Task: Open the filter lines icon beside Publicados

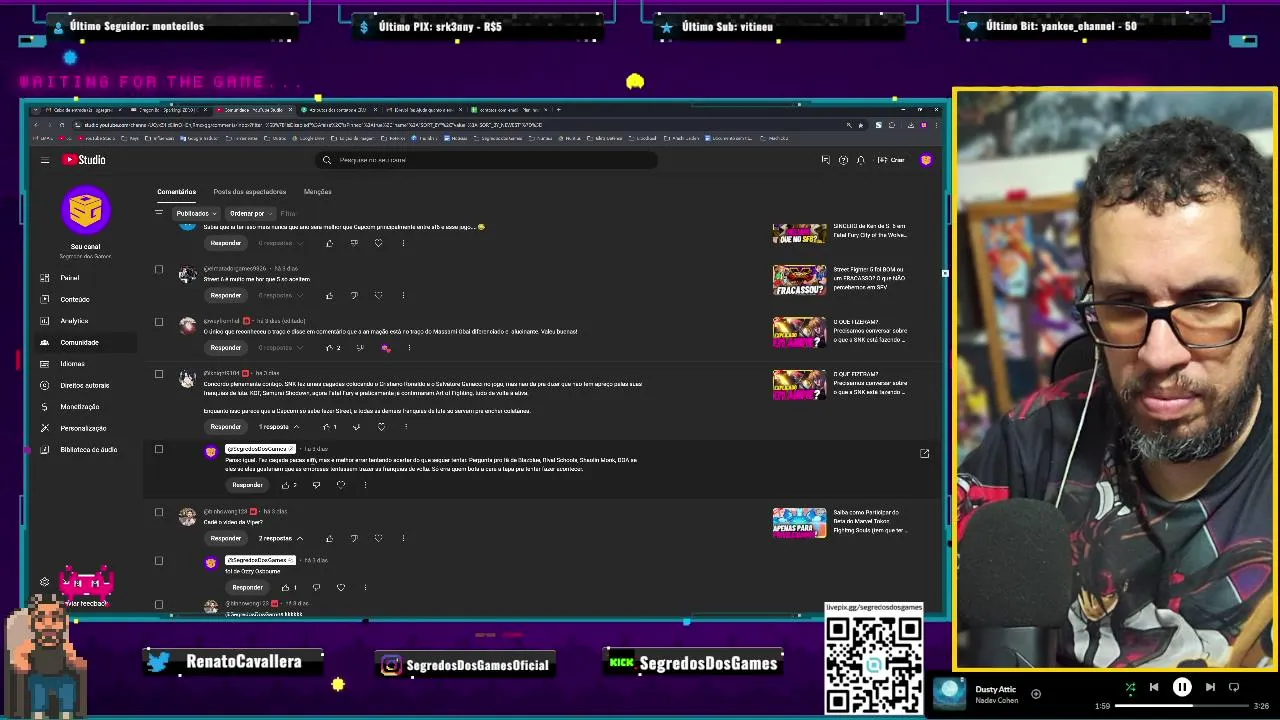Action: point(158,212)
